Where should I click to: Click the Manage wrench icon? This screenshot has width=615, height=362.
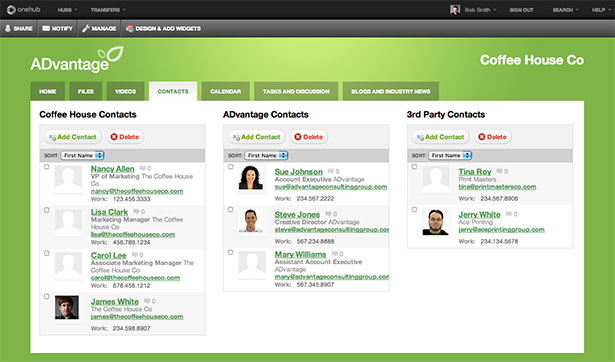(86, 28)
